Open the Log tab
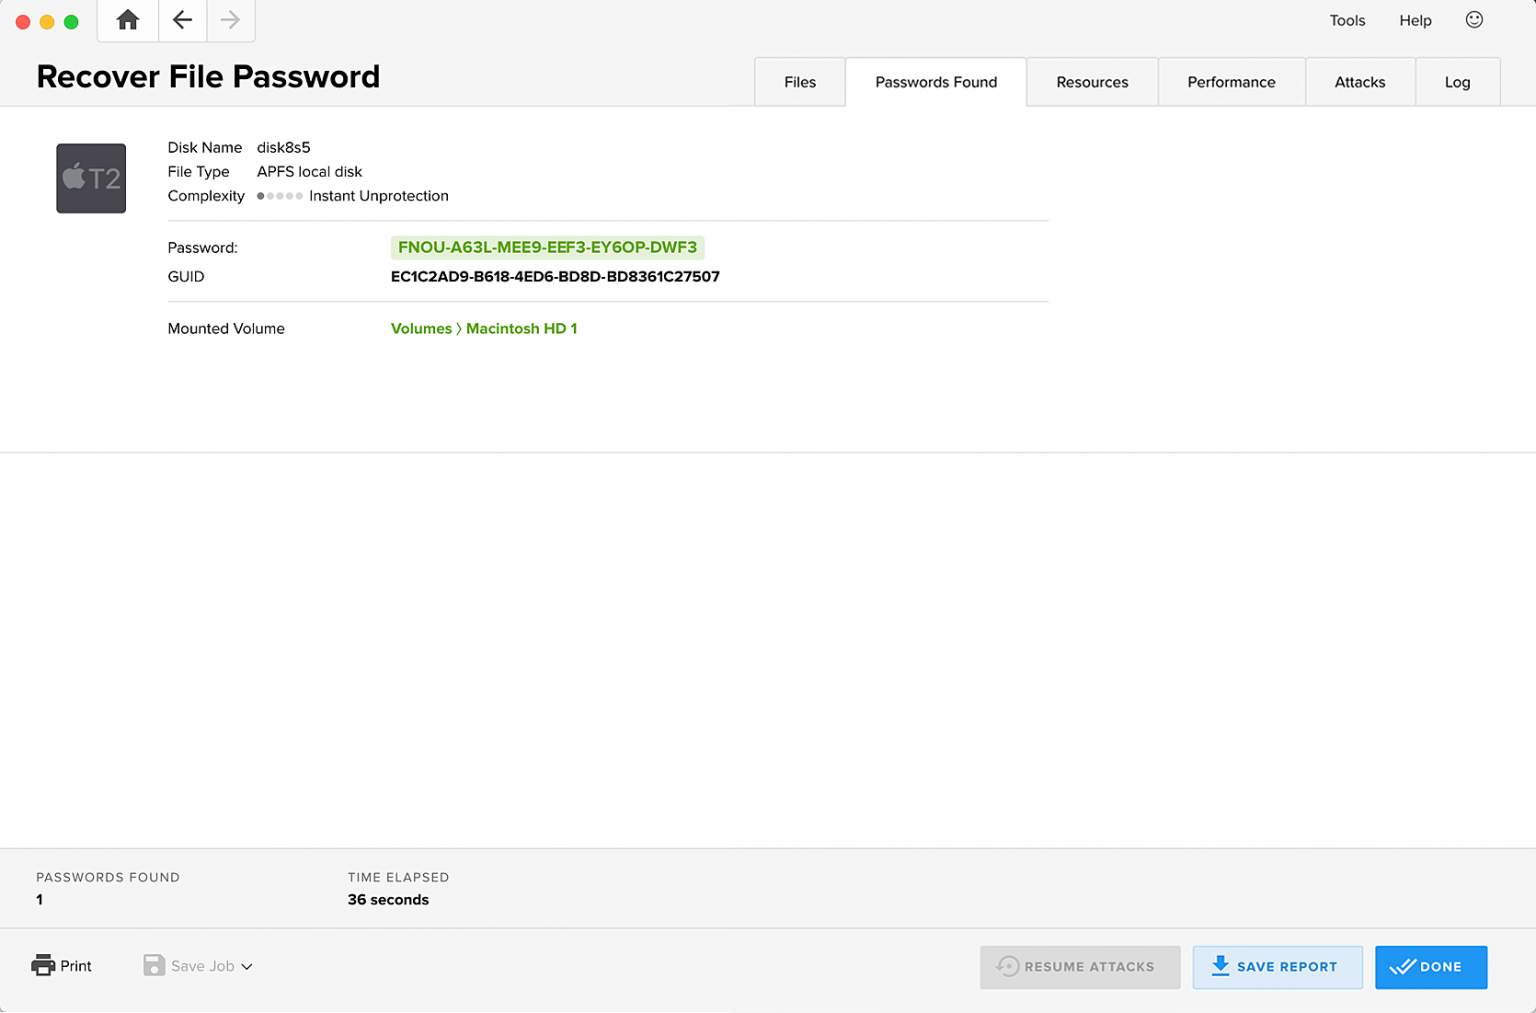The image size is (1536, 1013). tap(1457, 81)
